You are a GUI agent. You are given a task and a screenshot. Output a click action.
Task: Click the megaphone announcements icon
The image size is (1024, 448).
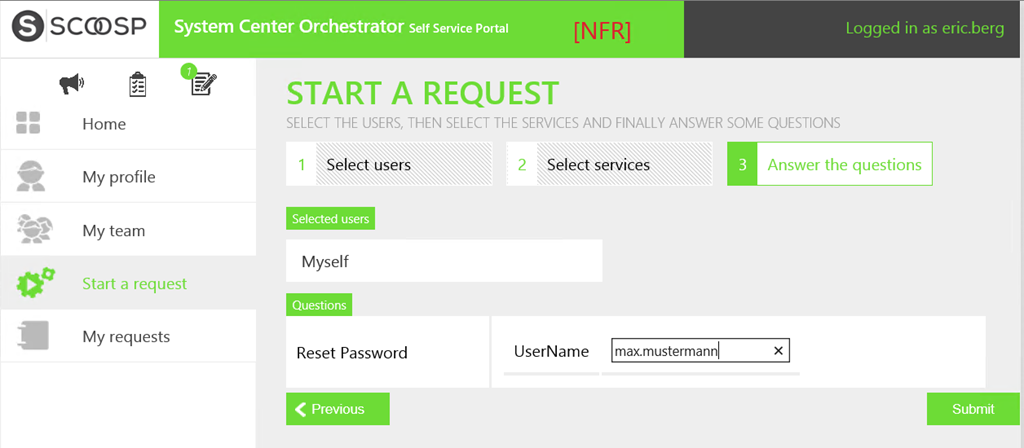click(72, 86)
